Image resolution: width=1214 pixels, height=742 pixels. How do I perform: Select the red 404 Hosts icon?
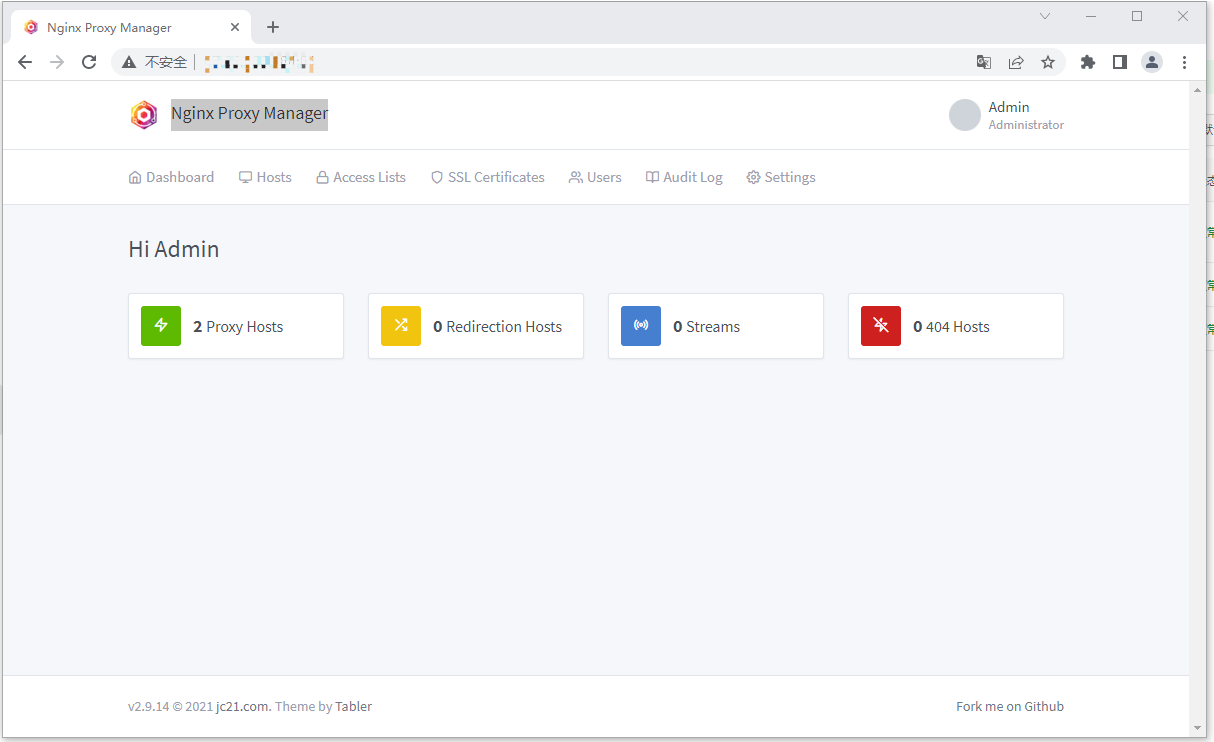(881, 326)
